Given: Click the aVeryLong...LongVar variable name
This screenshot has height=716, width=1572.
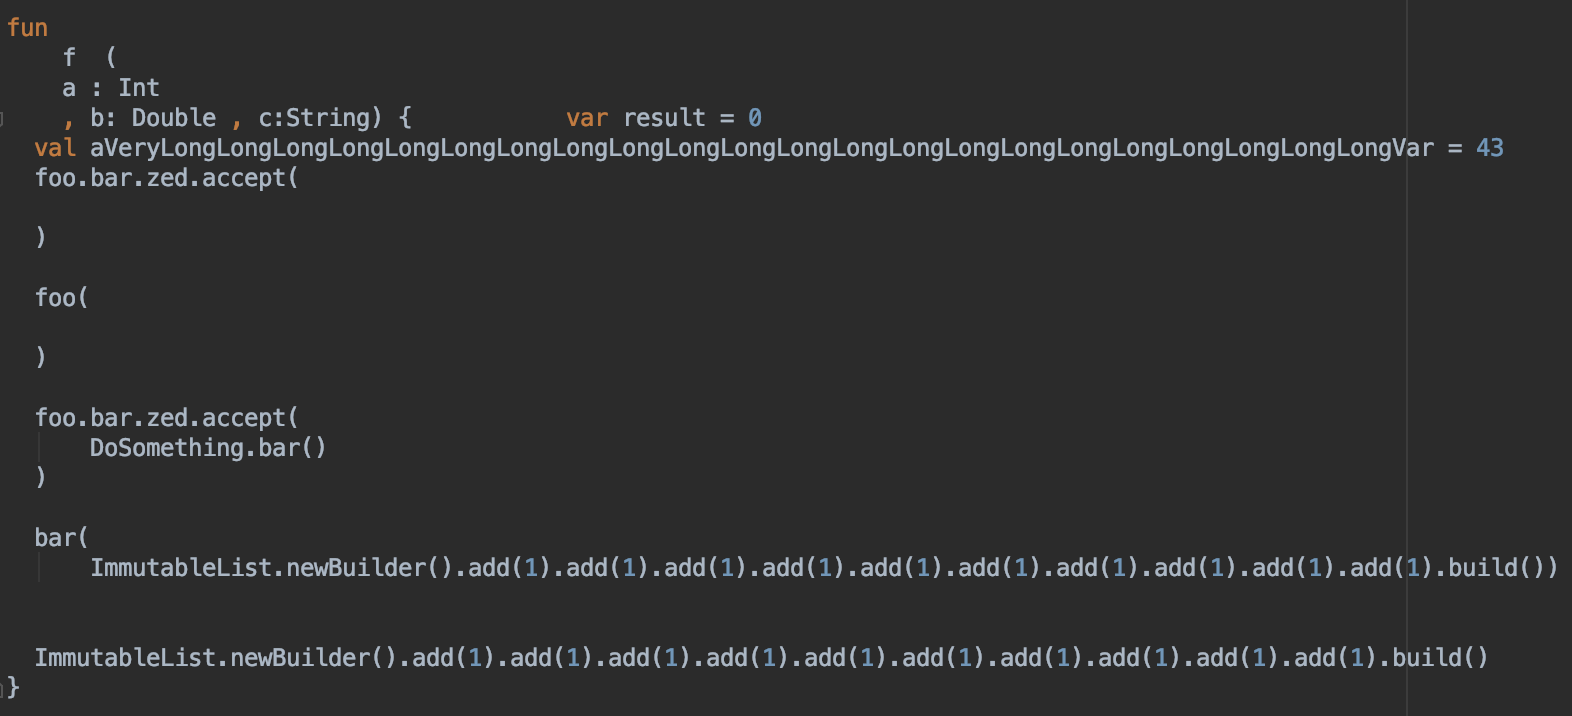Looking at the screenshot, I should click(761, 148).
